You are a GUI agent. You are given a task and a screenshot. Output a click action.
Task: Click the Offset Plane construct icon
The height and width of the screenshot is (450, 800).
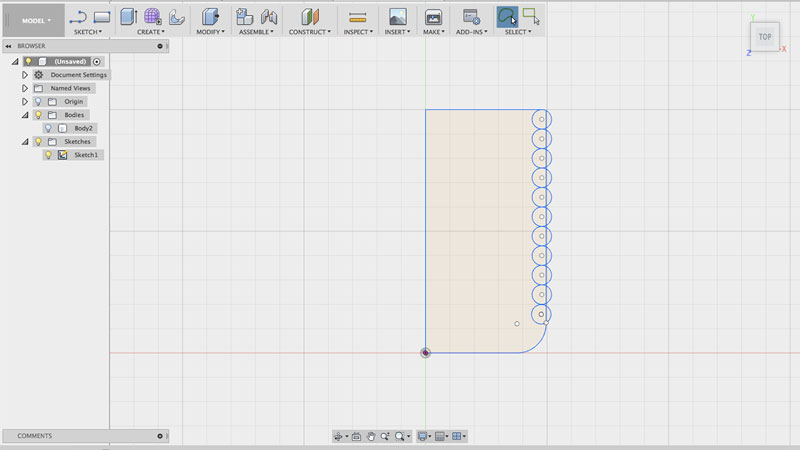(310, 17)
